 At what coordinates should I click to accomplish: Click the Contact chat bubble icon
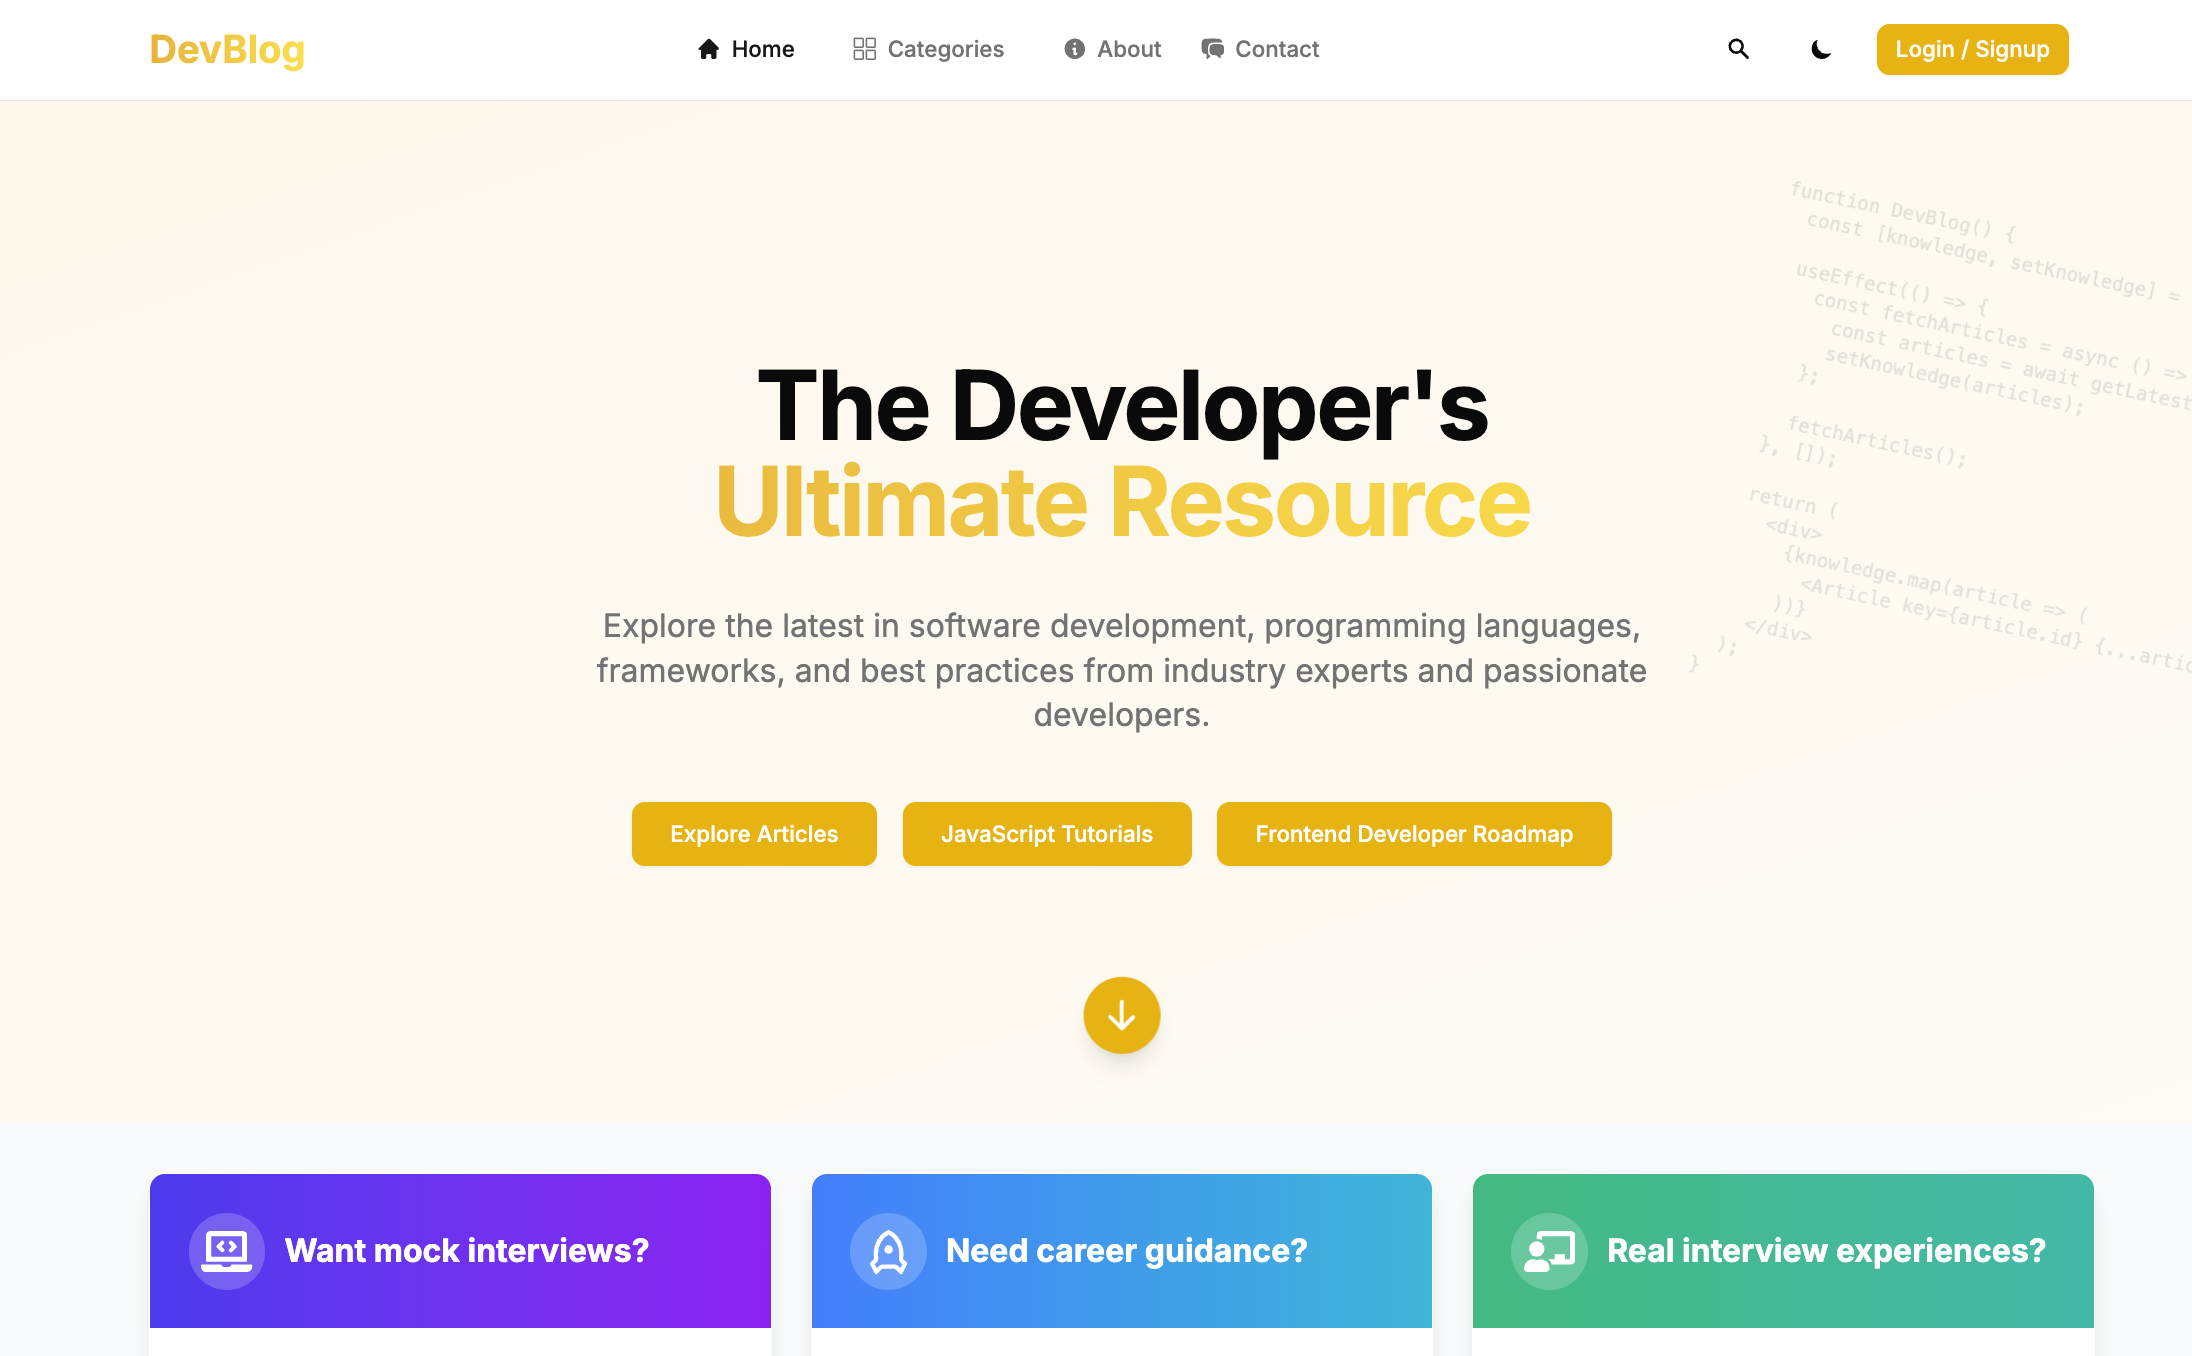[1213, 49]
